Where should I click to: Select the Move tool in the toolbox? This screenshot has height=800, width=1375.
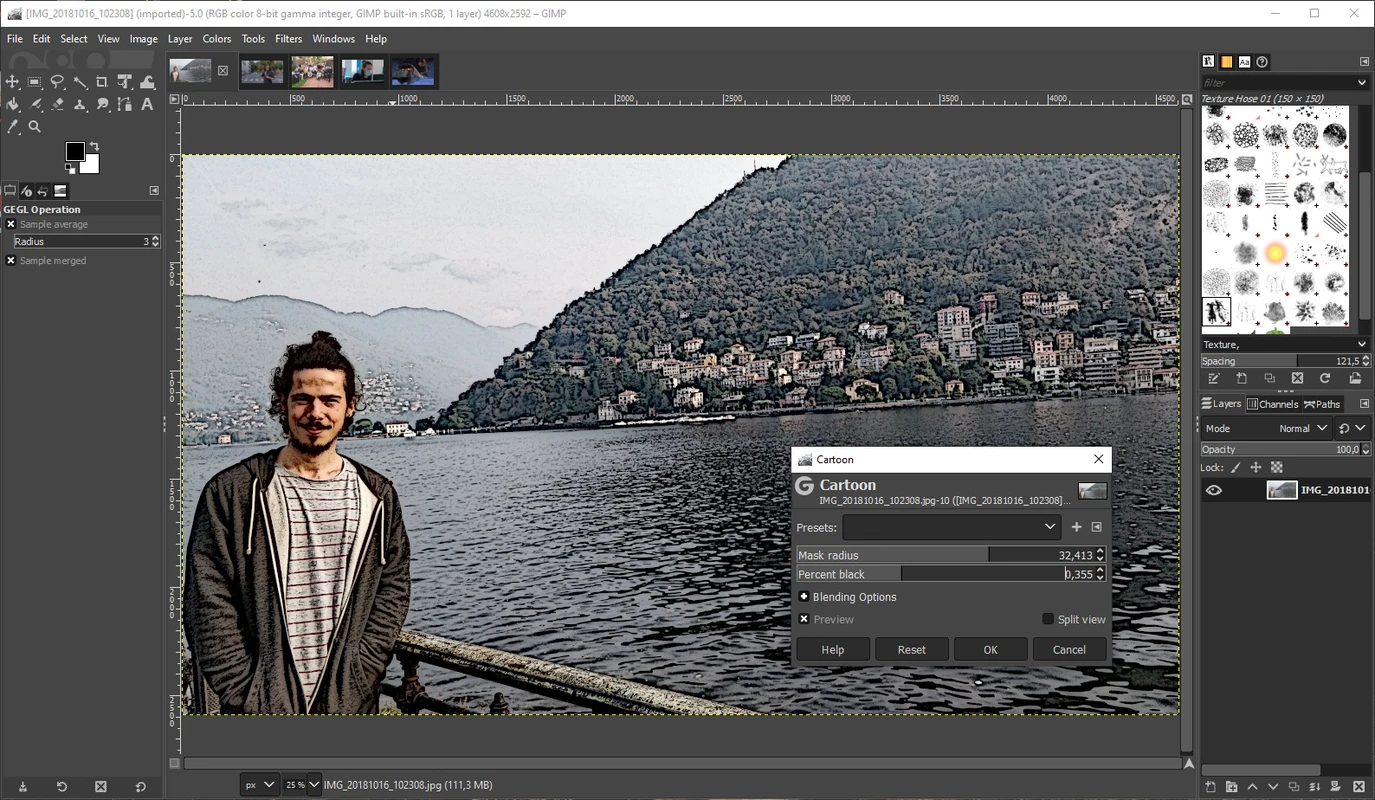point(13,82)
